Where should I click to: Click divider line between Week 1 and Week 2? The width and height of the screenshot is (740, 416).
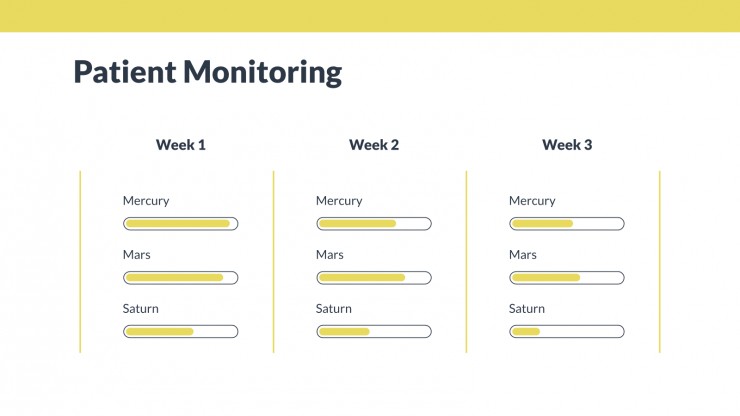(273, 262)
